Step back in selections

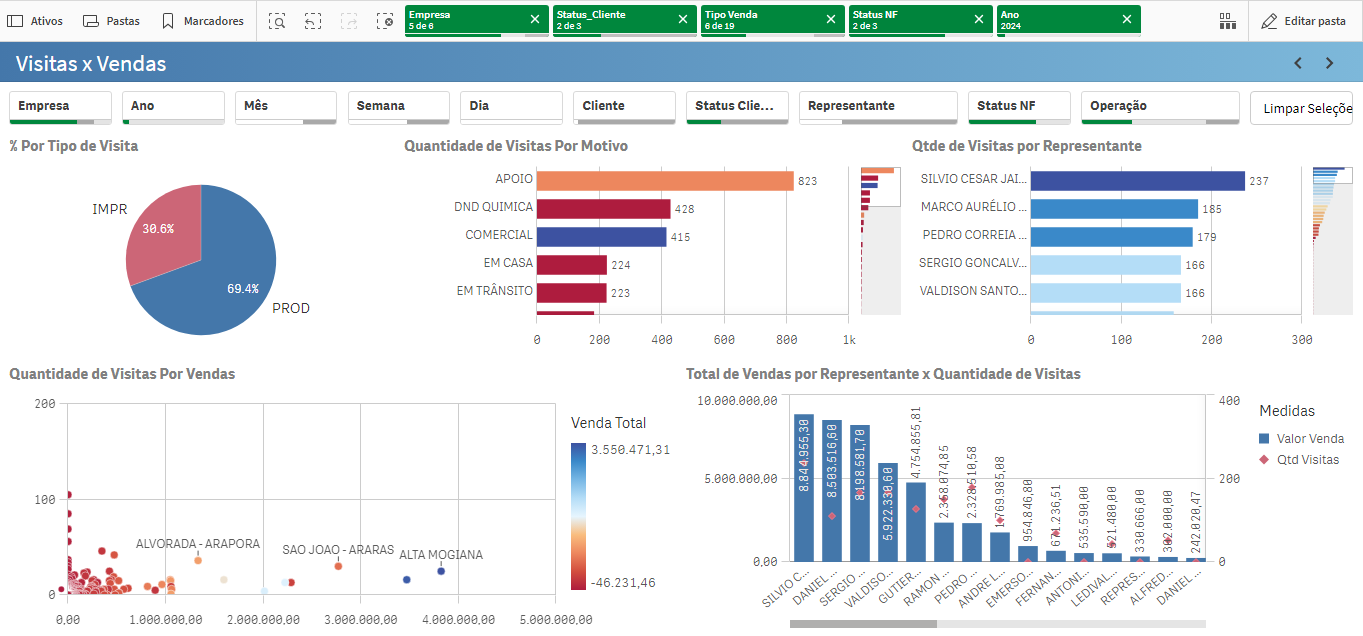coord(313,21)
